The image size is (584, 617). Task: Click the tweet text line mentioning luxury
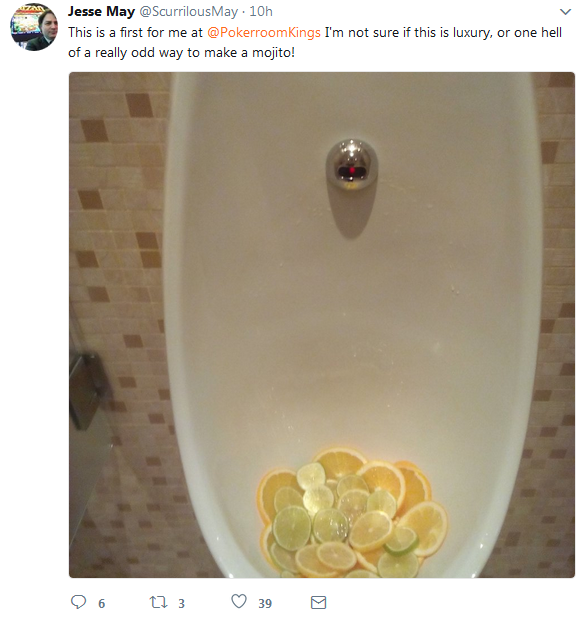(x=315, y=32)
